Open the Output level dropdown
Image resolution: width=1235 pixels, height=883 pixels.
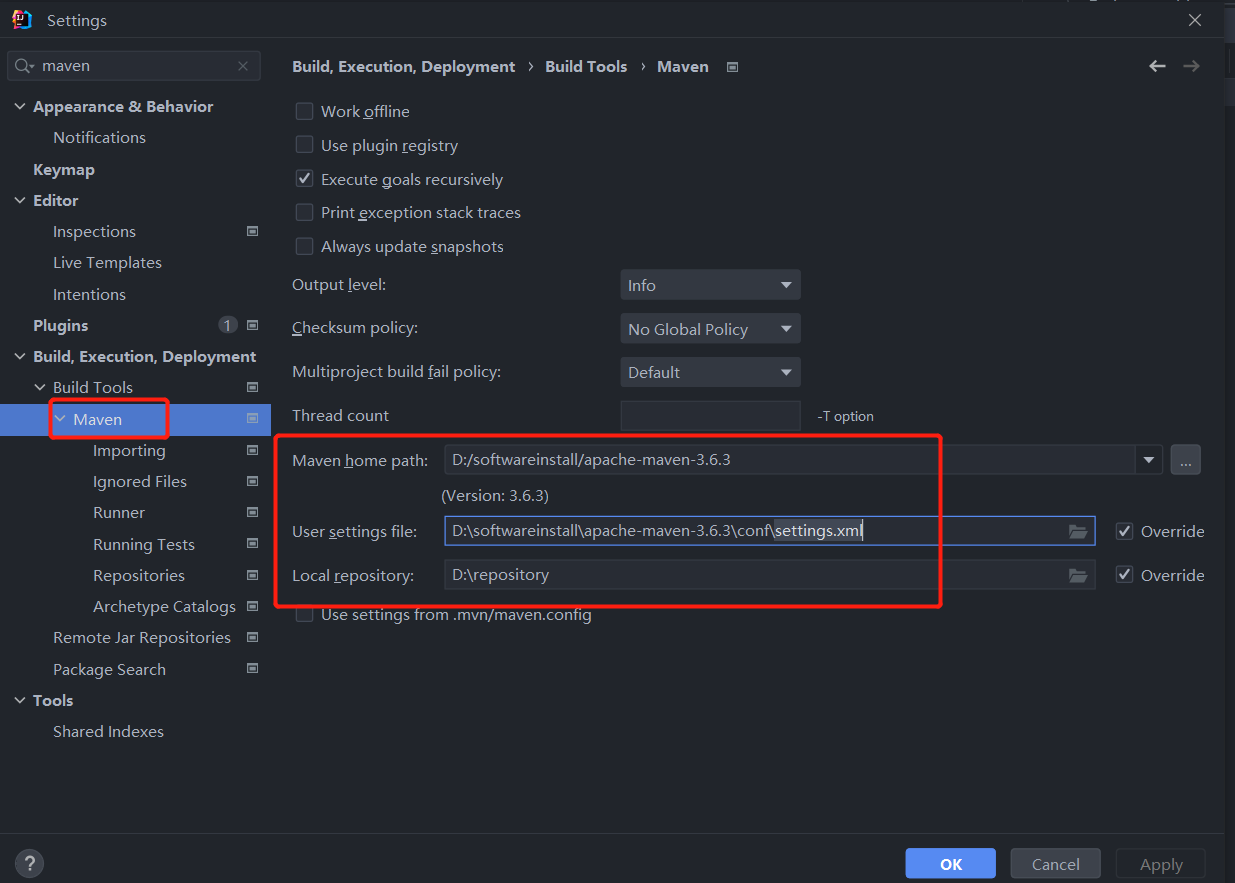[x=710, y=285]
